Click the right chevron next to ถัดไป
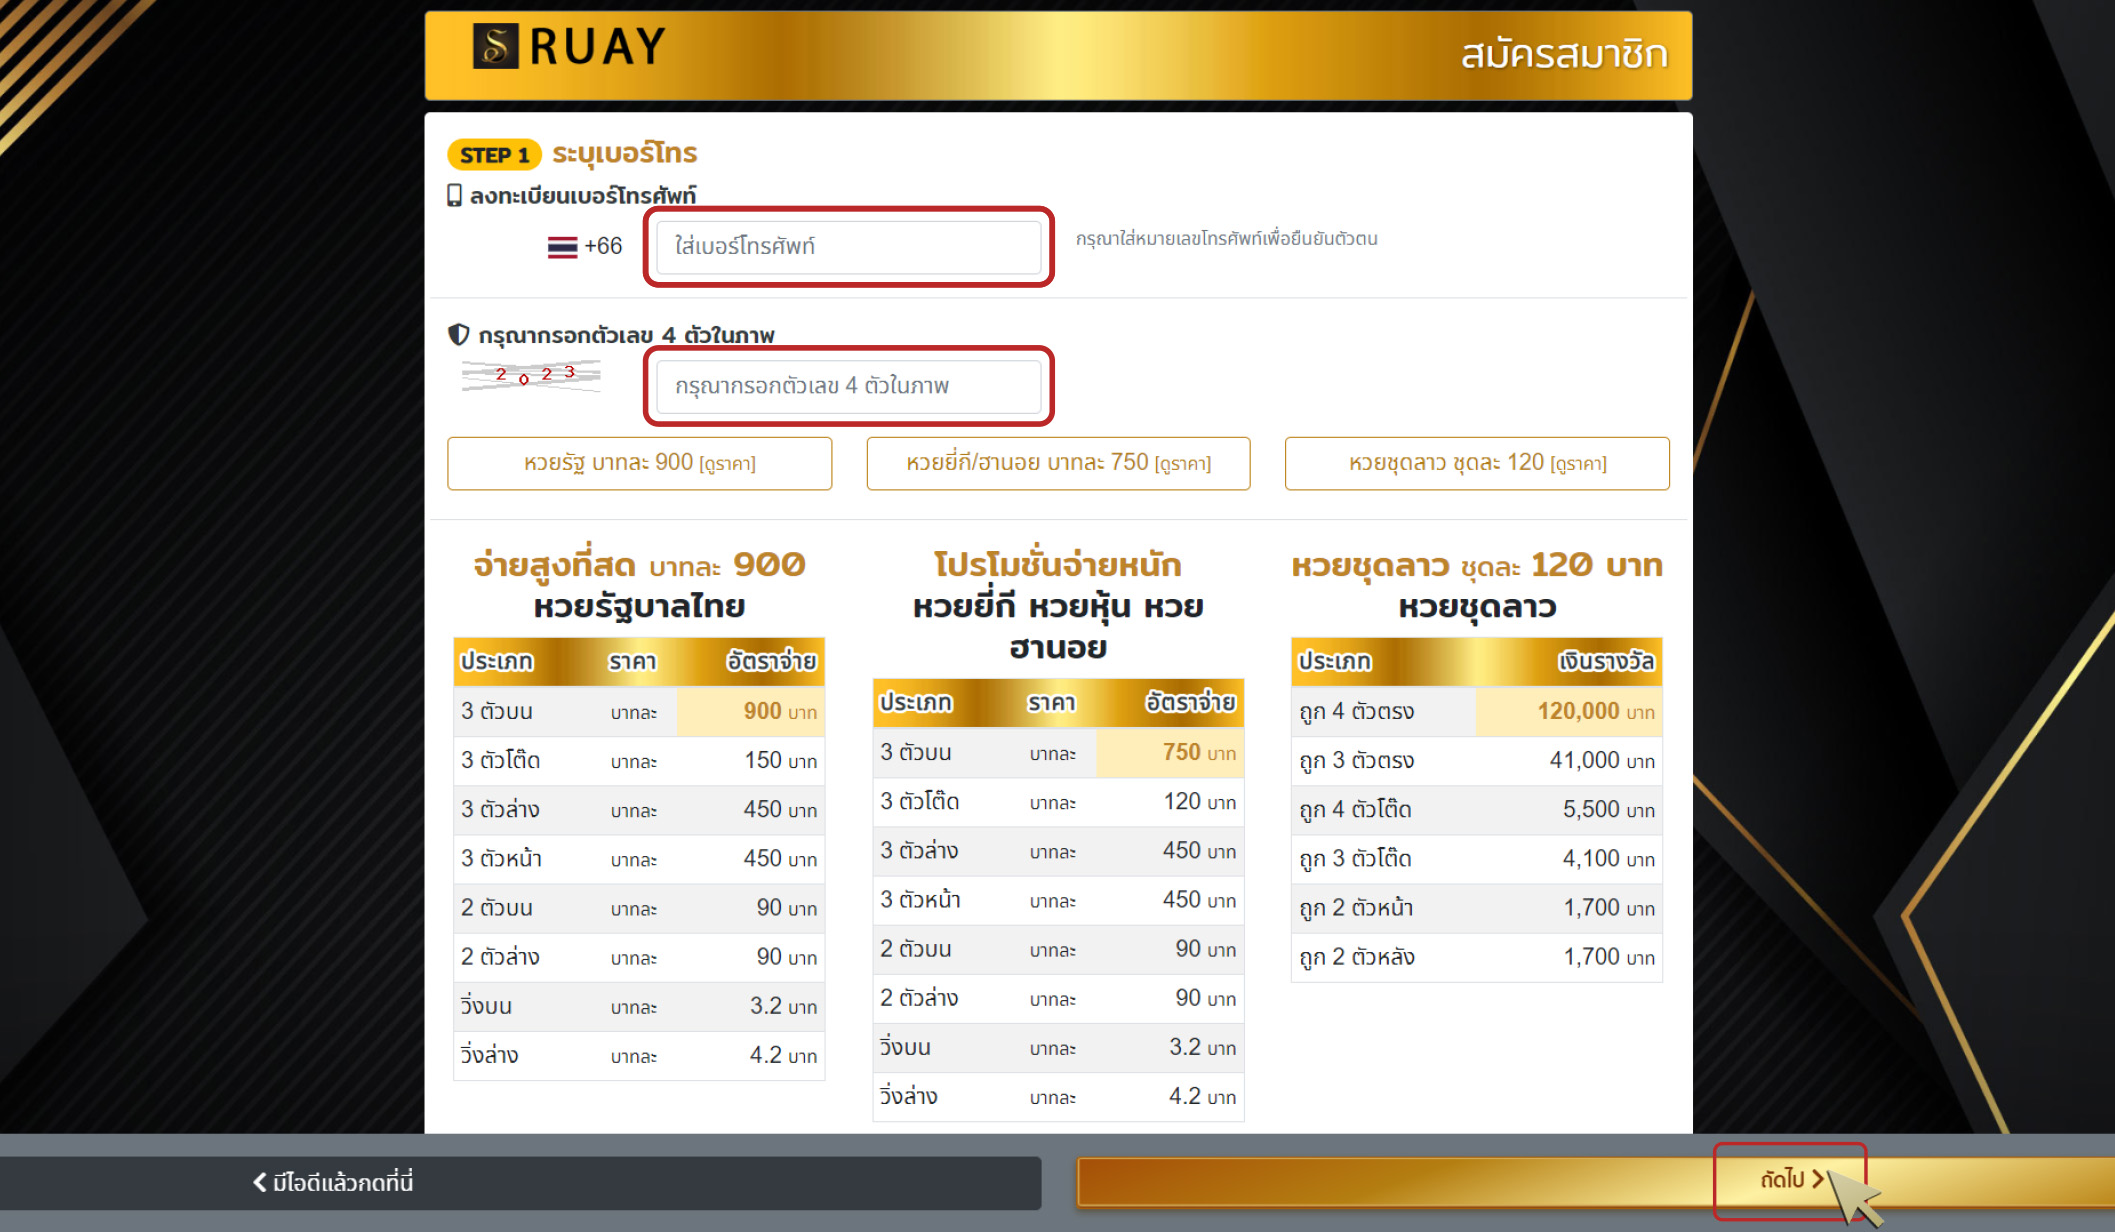Image resolution: width=2115 pixels, height=1232 pixels. pyautogui.click(x=1818, y=1179)
